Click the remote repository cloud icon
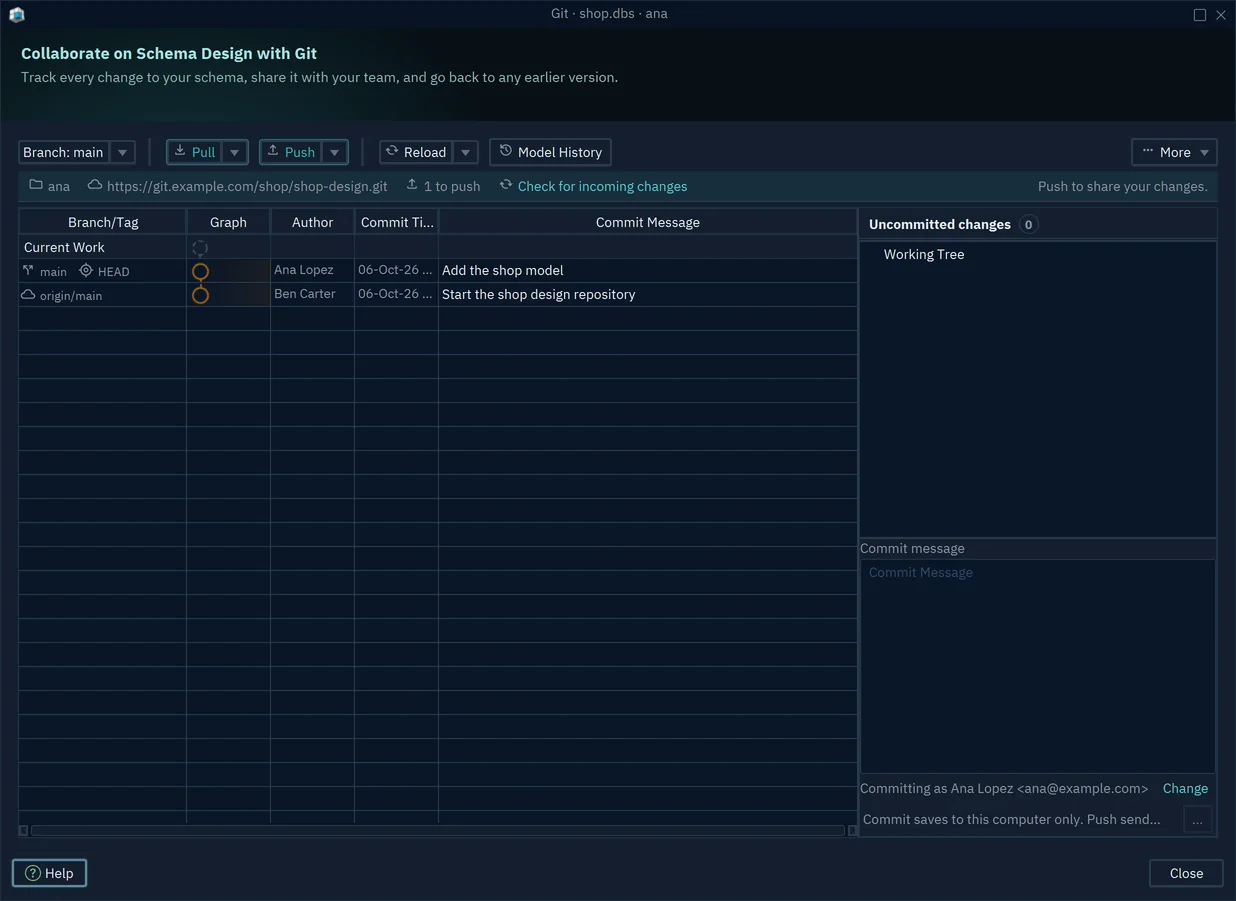Screen dimensions: 1236x901 (95, 185)
